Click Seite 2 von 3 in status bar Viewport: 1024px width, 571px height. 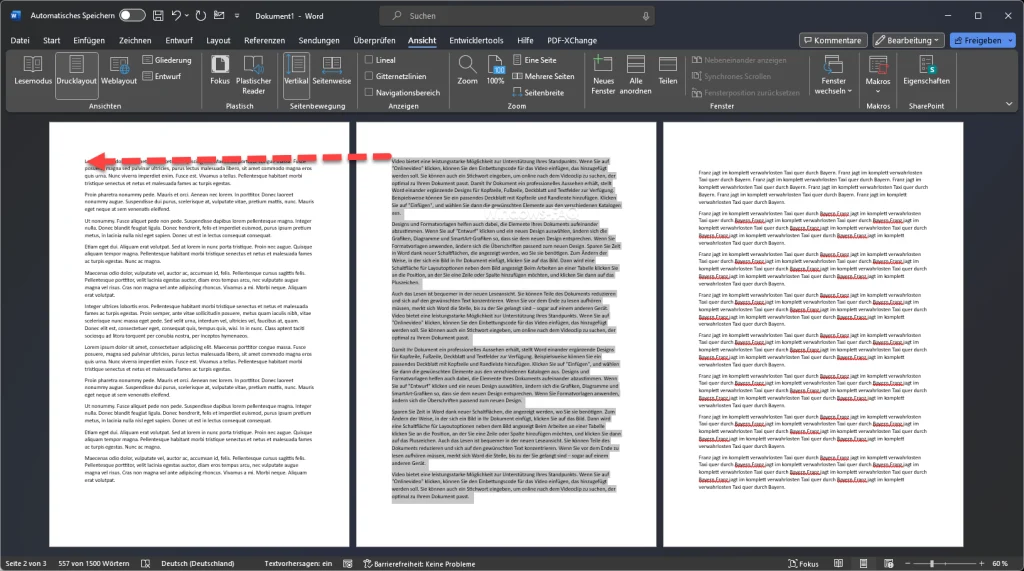coord(26,564)
